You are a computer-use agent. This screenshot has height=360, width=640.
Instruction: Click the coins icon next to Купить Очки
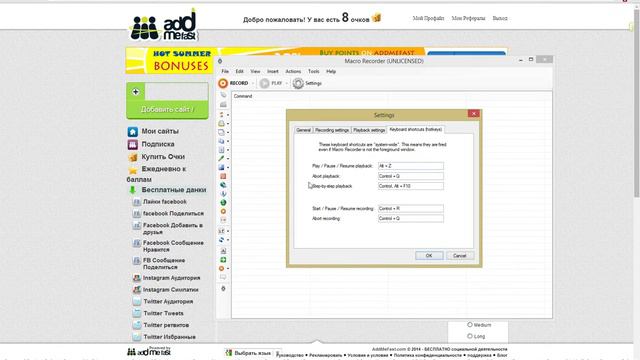[133, 157]
